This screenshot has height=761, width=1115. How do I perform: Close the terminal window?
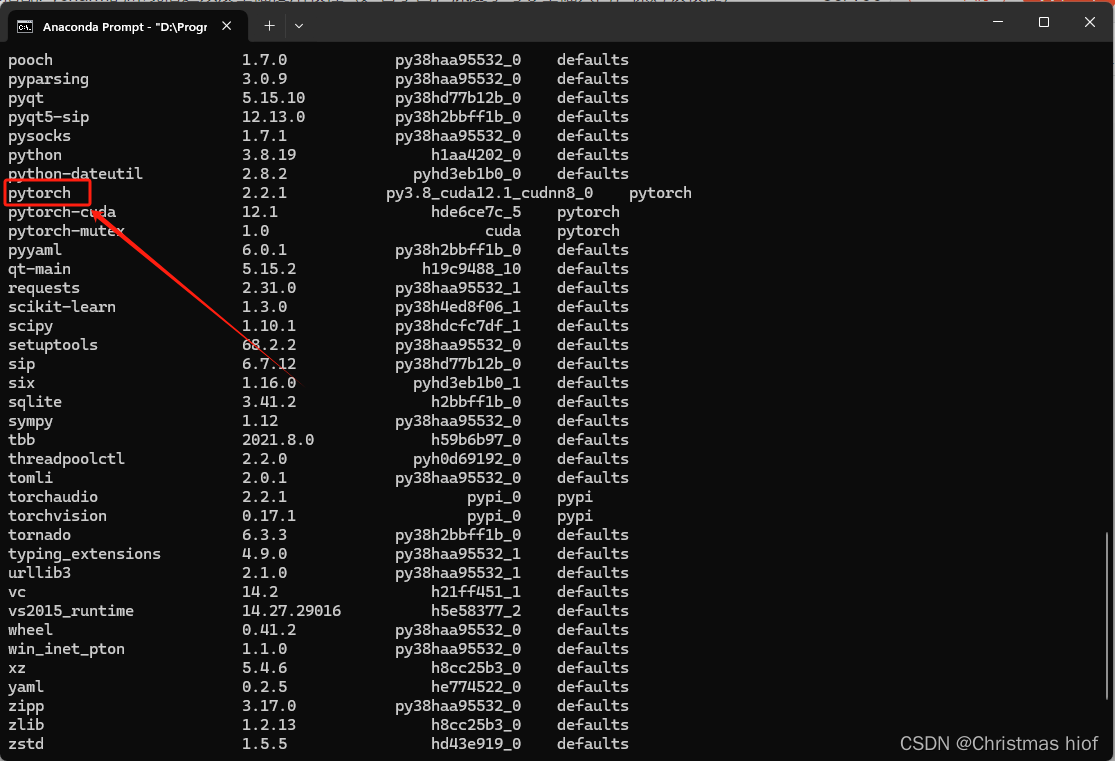tap(1089, 22)
